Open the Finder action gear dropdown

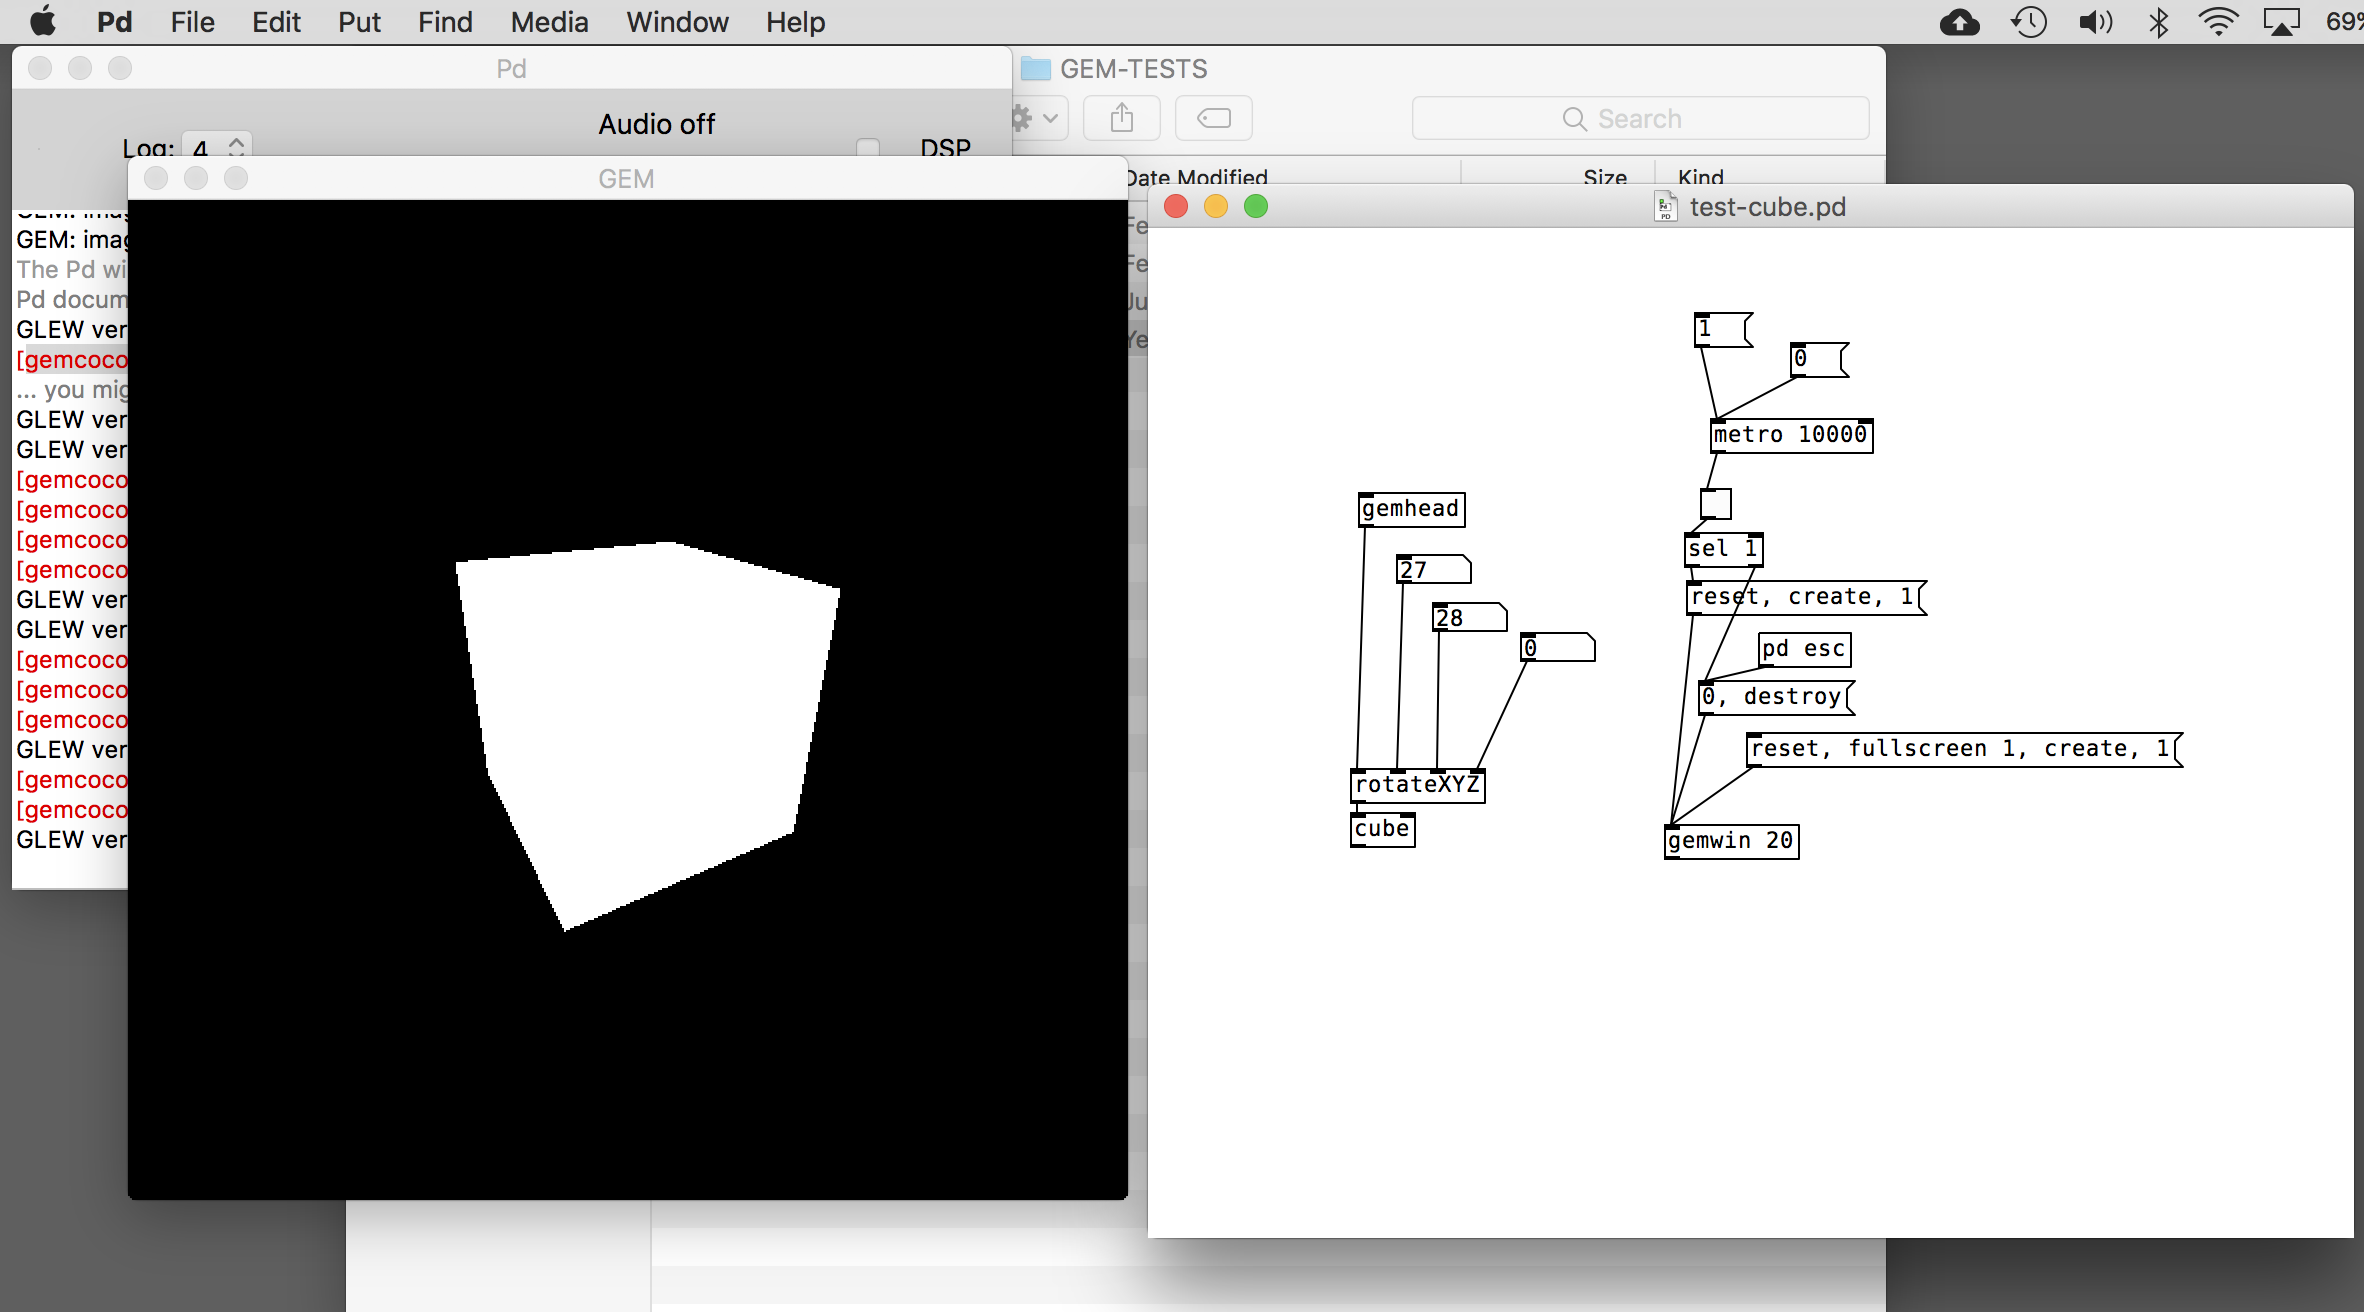(x=1038, y=118)
